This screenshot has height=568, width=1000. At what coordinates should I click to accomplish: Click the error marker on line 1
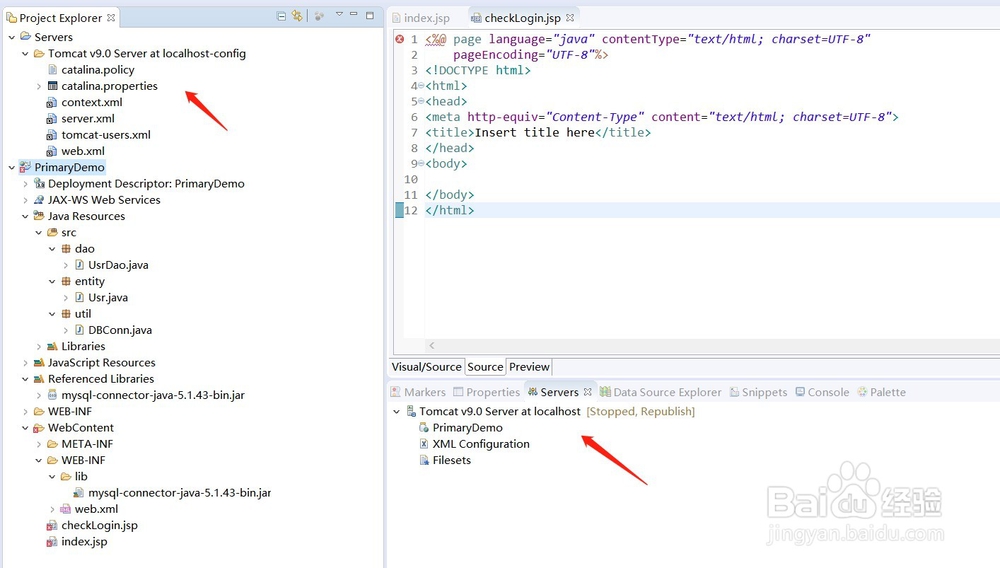point(399,39)
